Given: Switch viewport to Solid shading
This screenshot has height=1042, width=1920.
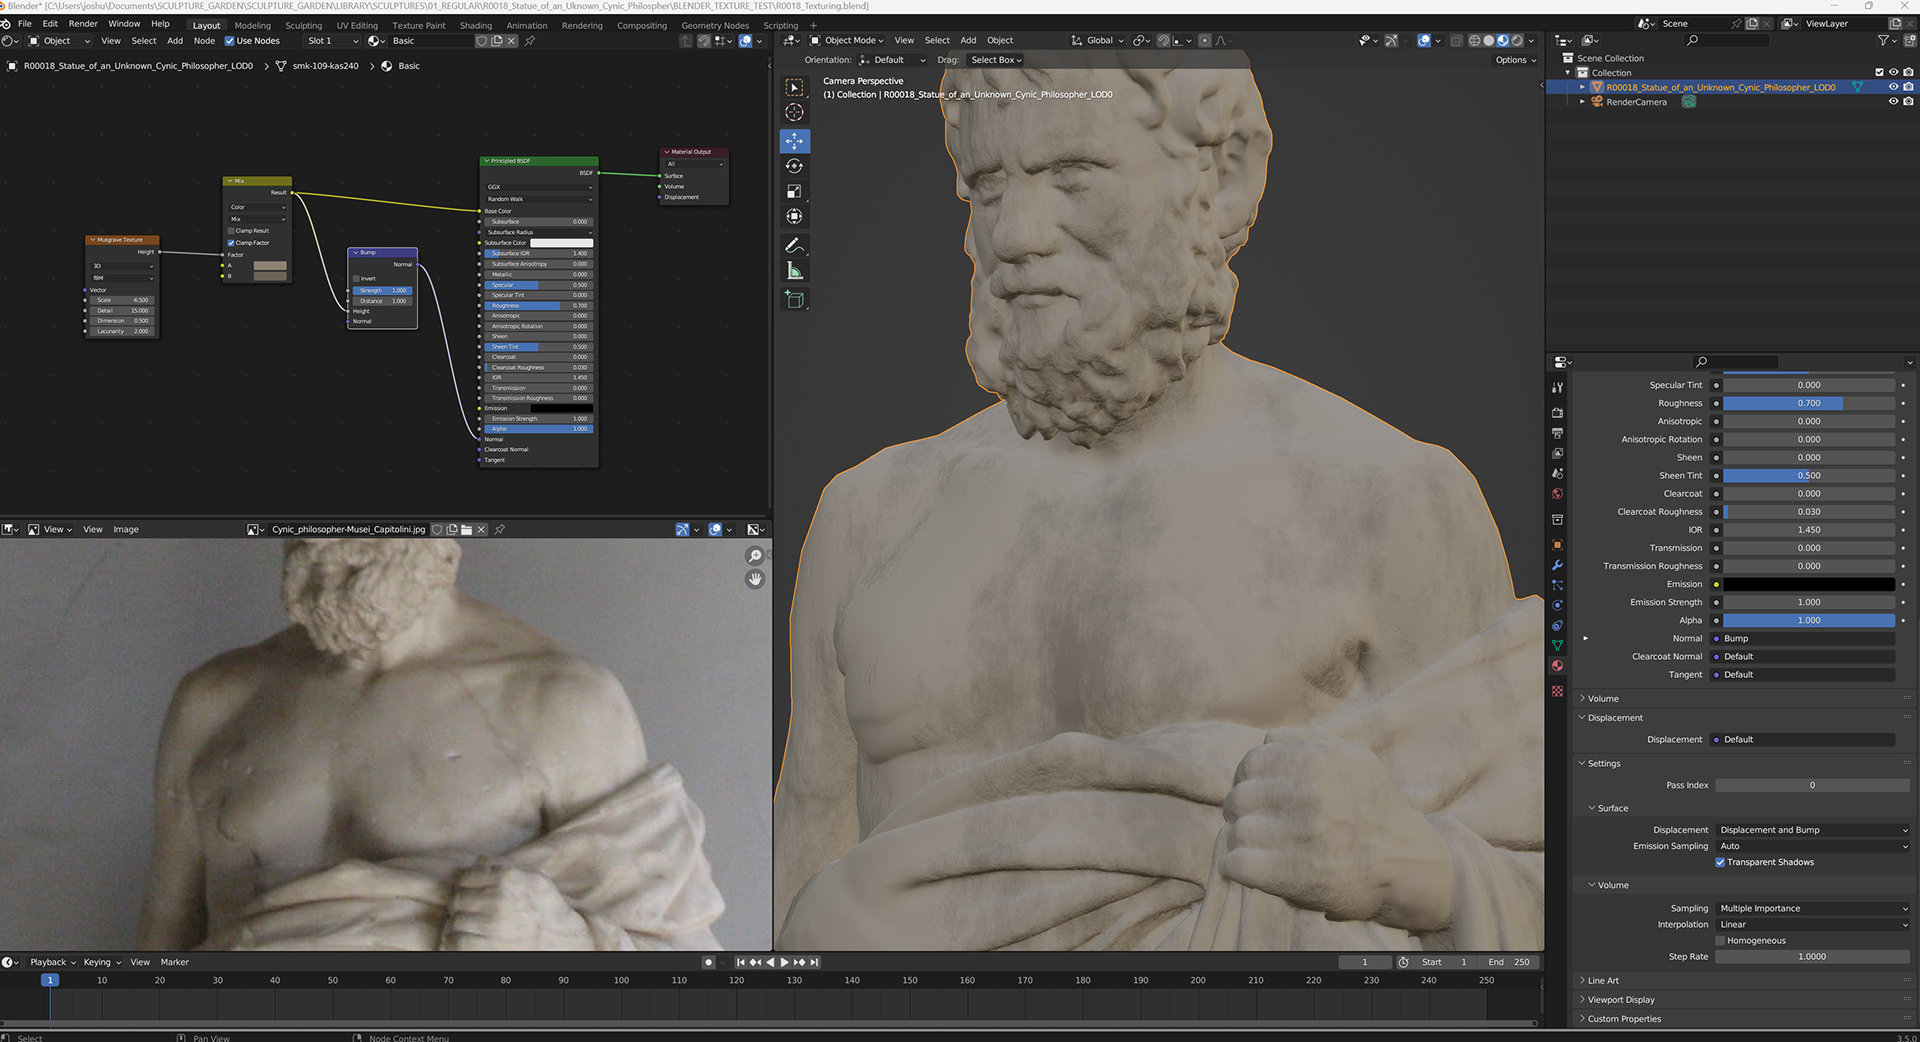Looking at the screenshot, I should tap(1488, 41).
